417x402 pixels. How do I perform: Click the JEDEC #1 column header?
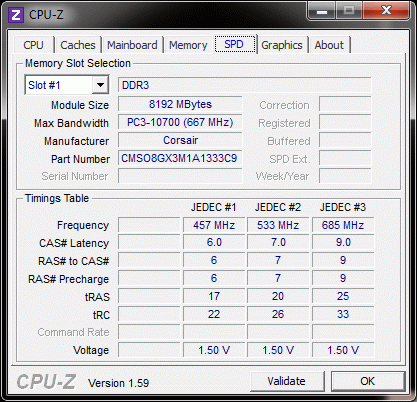213,207
